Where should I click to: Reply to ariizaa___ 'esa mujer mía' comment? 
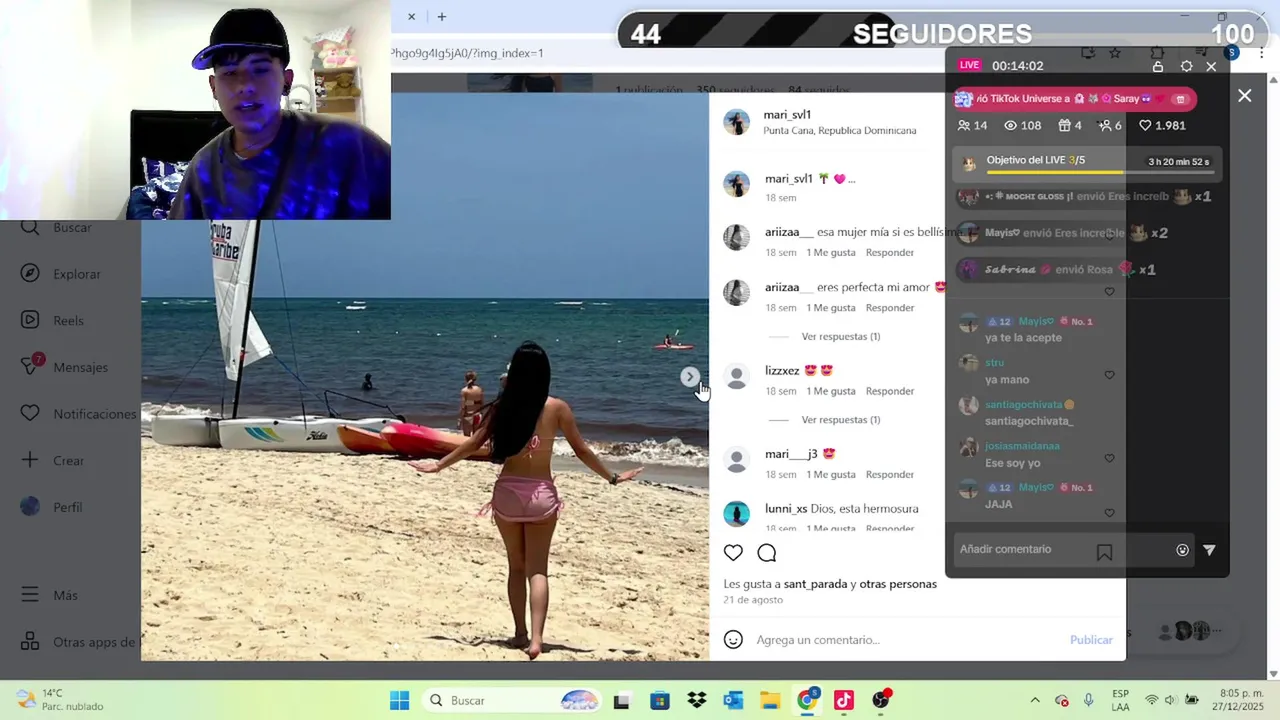point(890,253)
